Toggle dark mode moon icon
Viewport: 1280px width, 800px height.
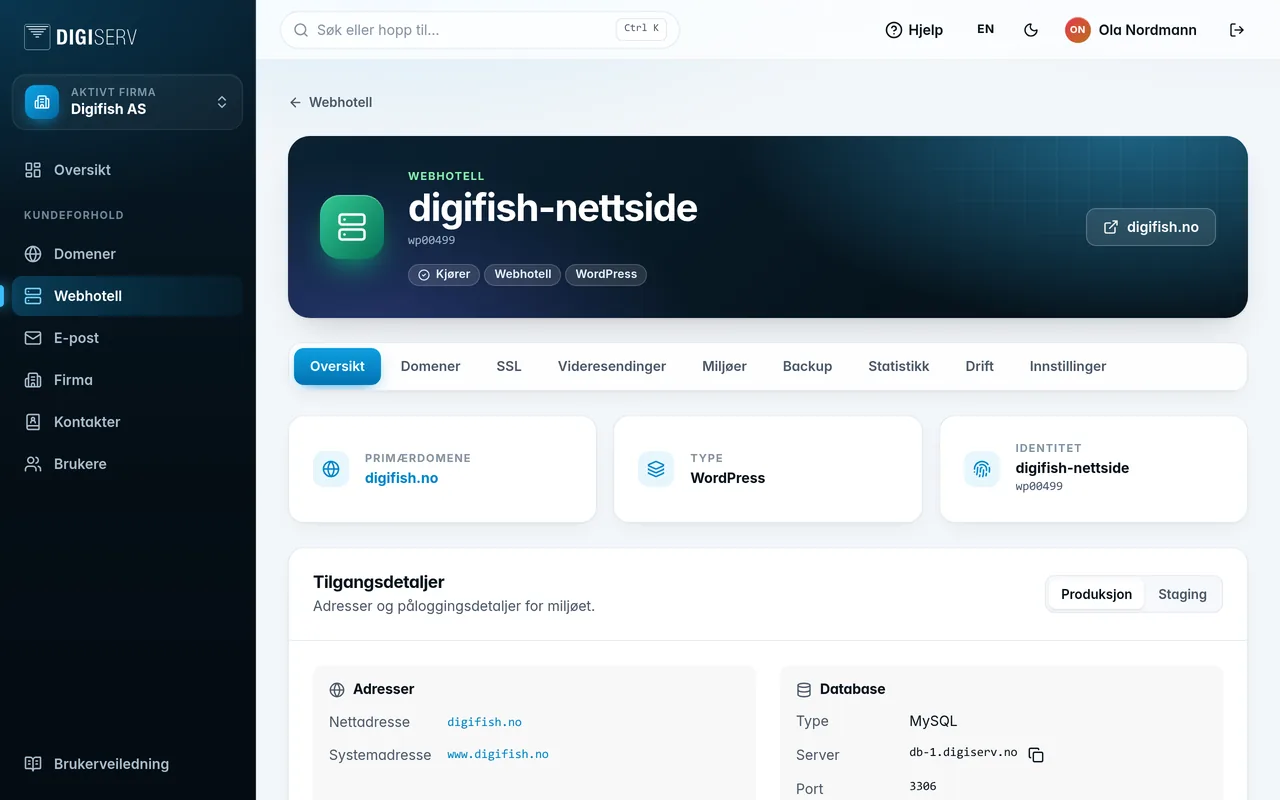pyautogui.click(x=1031, y=30)
